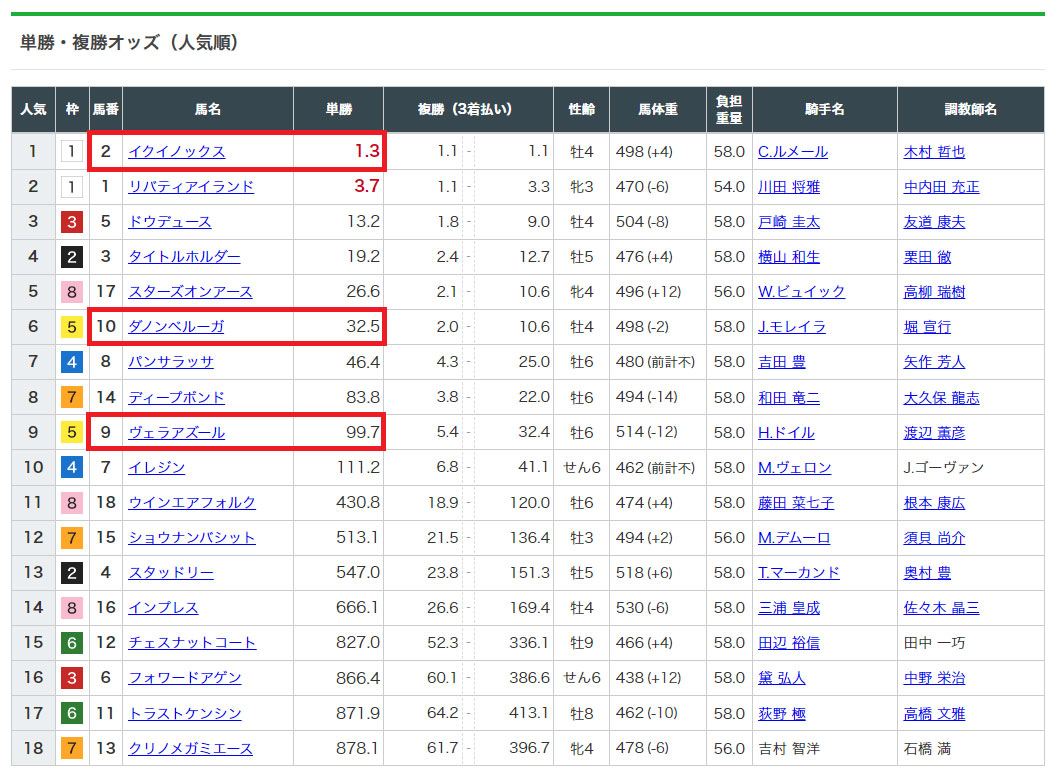Click the ダノンベルーガ horse name
The image size is (1058, 774).
tap(176, 327)
